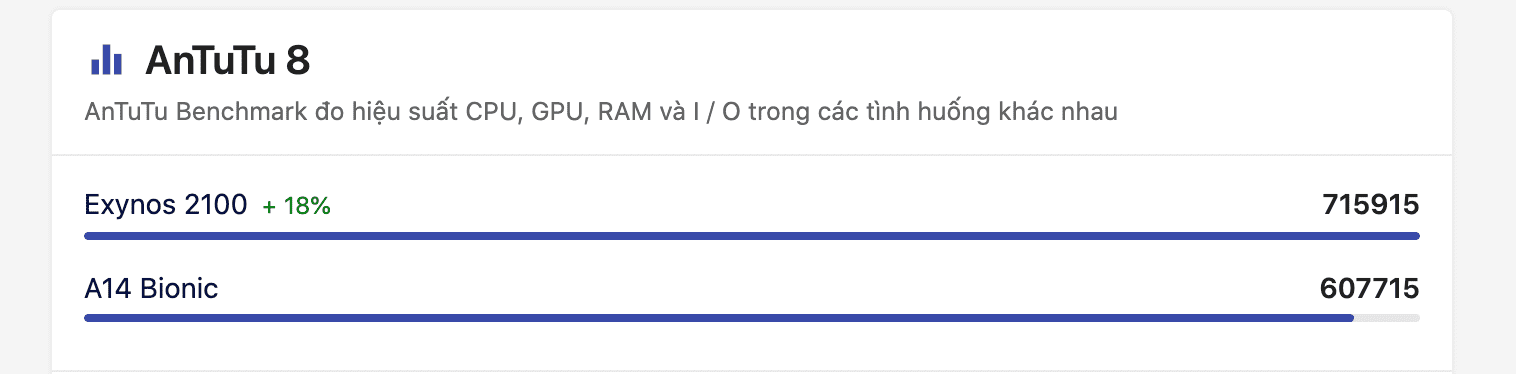
Task: Click the gray page background left of card
Action: [x=25, y=187]
